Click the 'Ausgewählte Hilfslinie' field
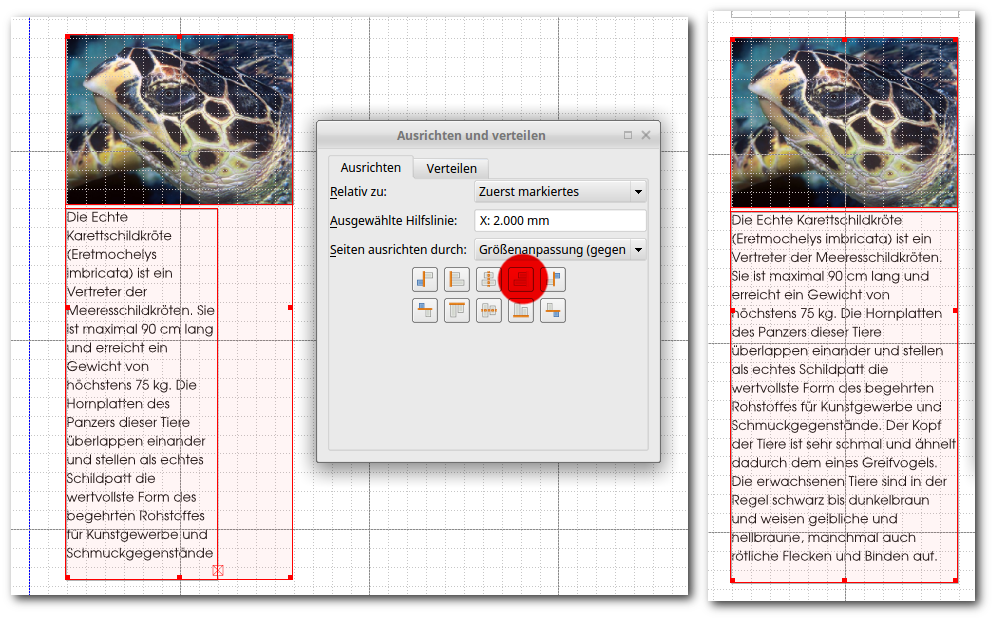 coord(559,220)
